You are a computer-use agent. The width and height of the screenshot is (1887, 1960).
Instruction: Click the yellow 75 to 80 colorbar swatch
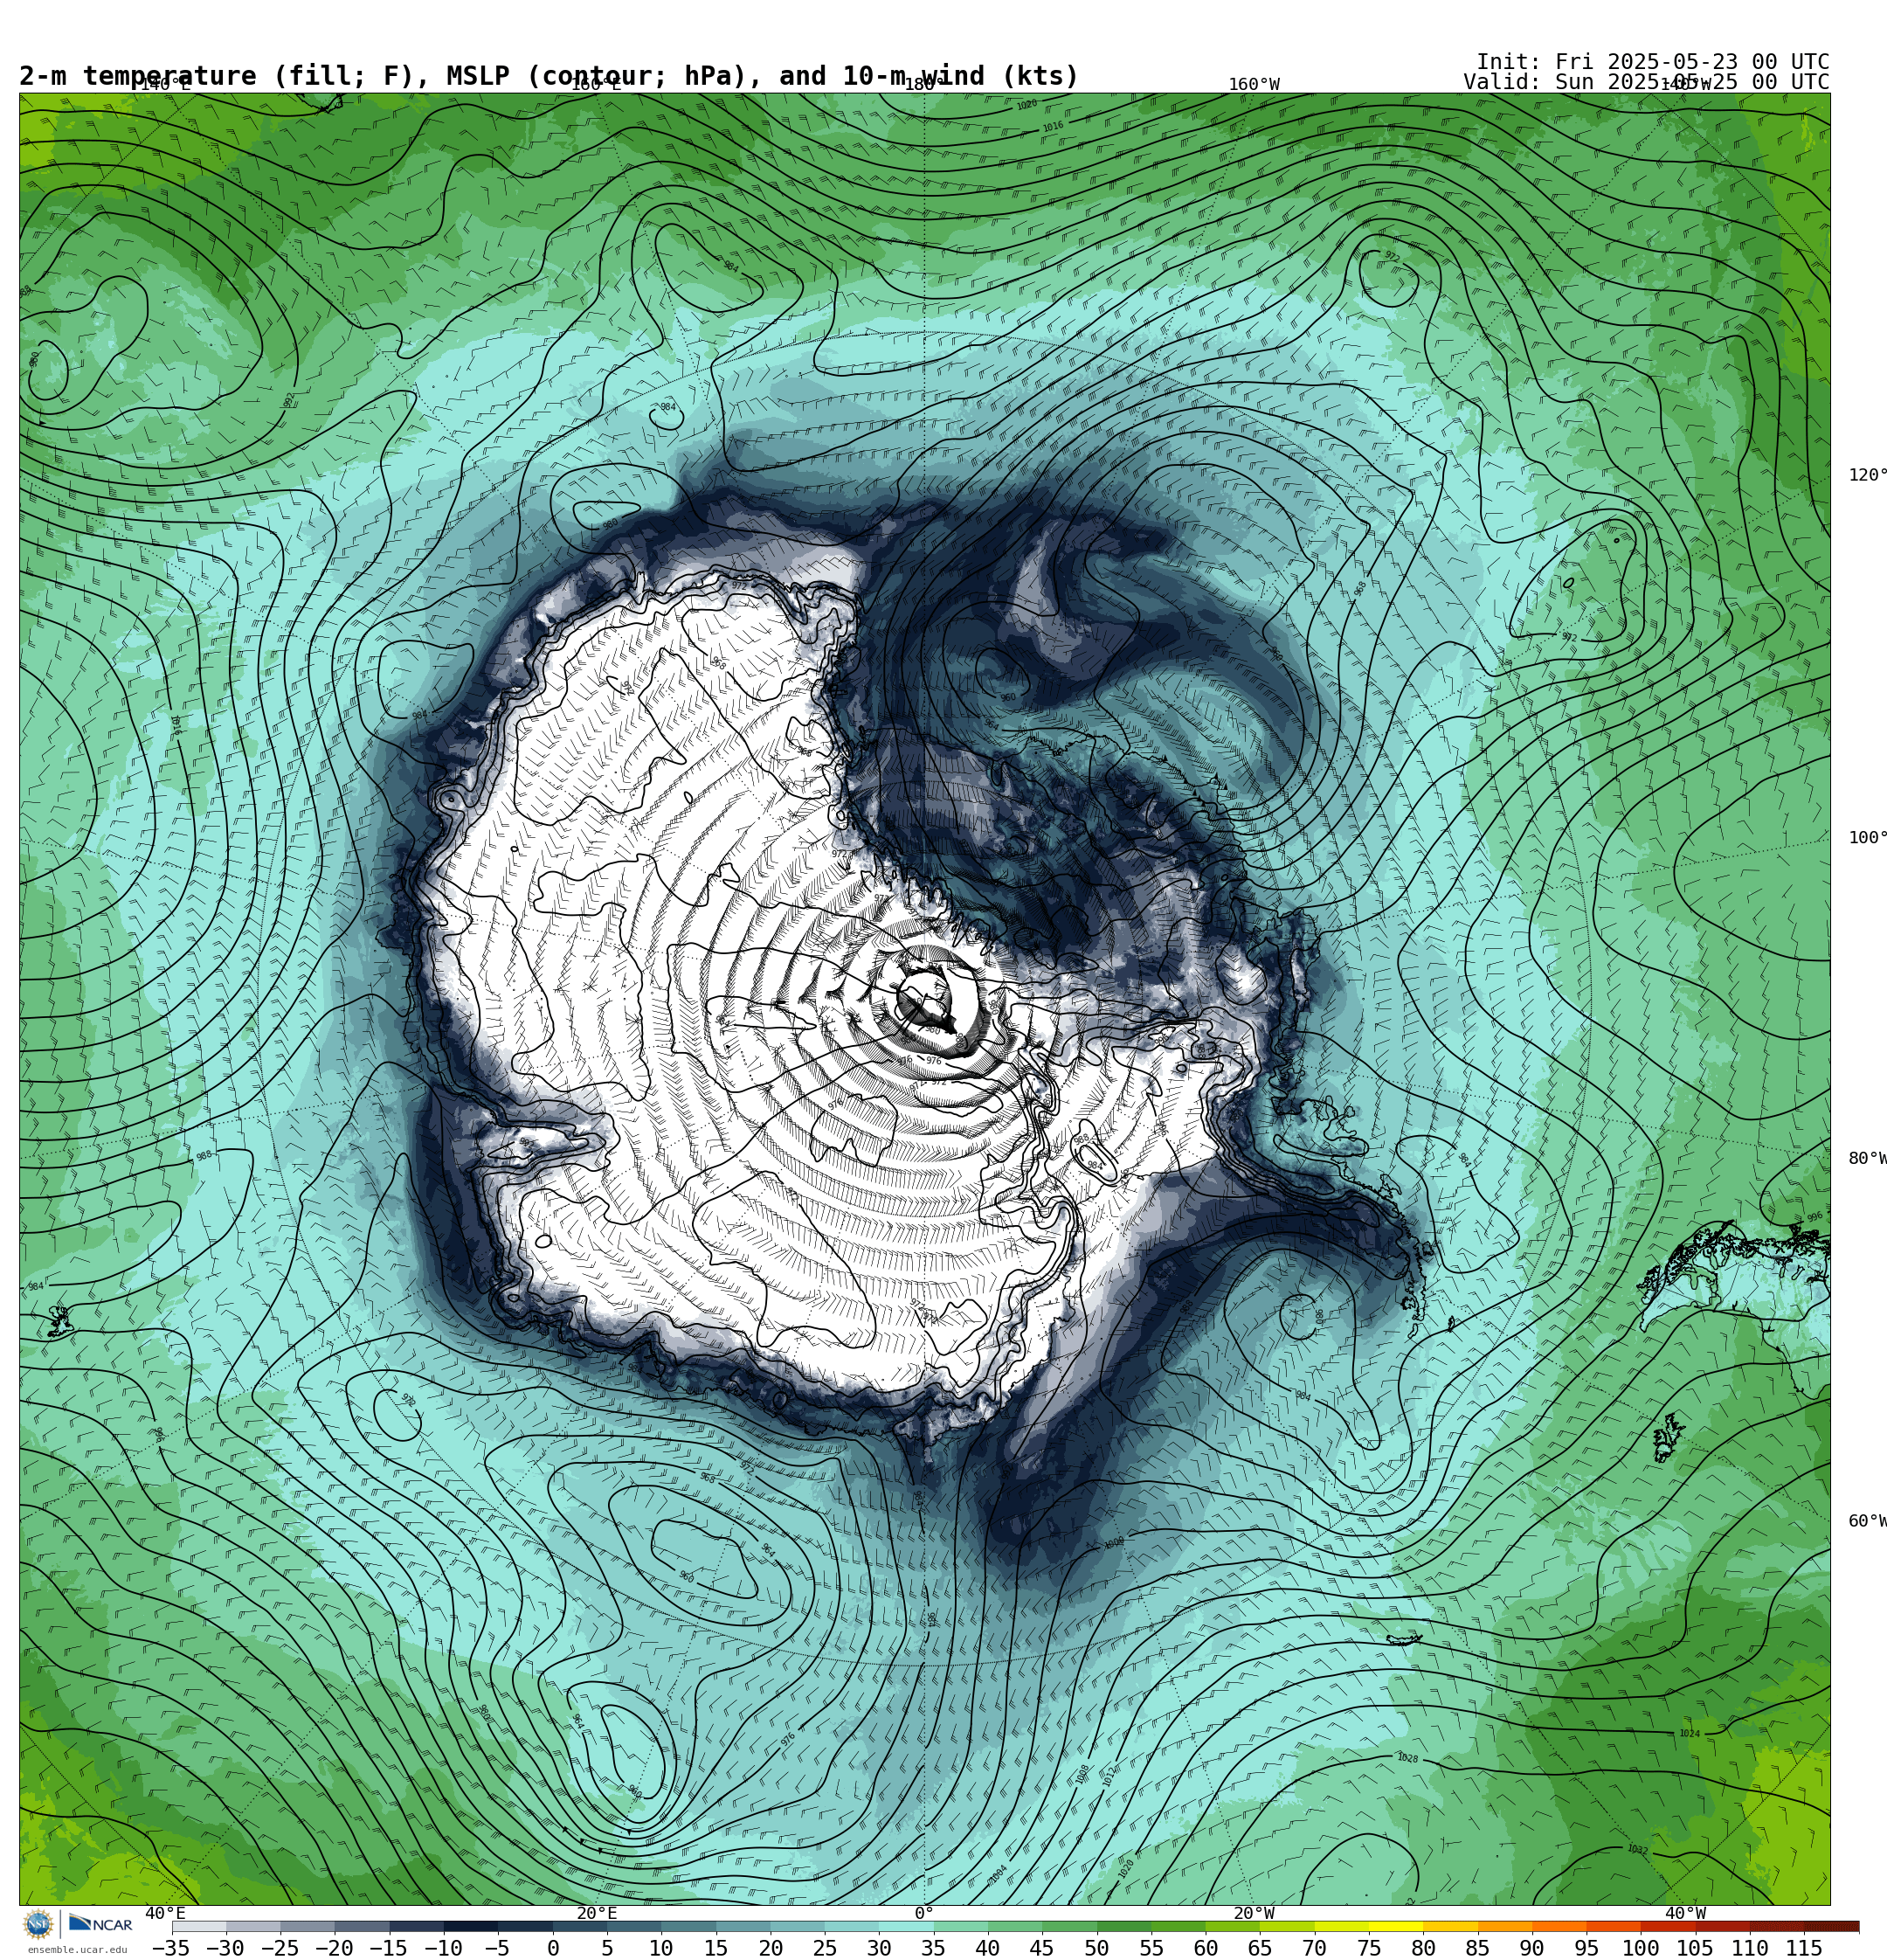click(1396, 1927)
